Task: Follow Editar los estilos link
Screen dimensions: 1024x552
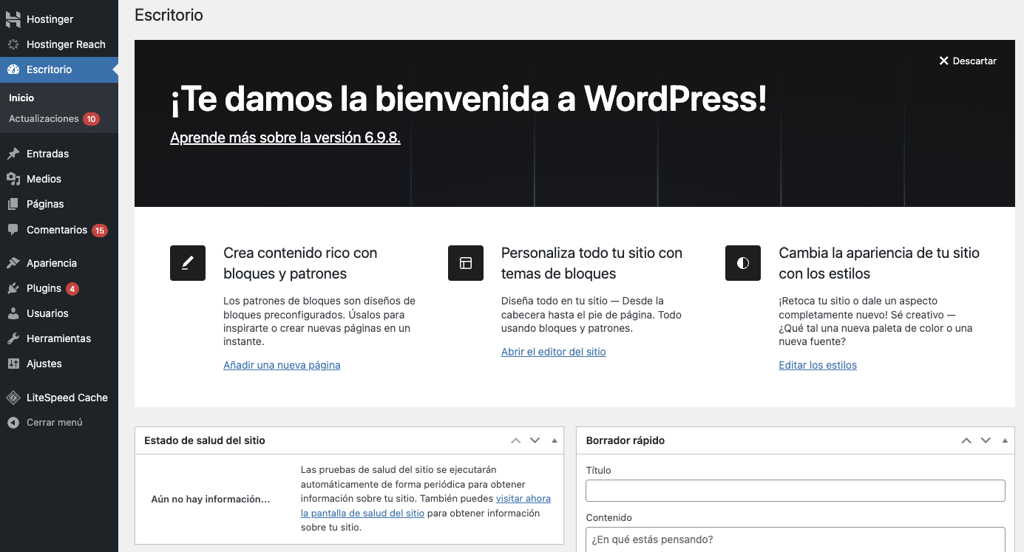Action: tap(818, 365)
